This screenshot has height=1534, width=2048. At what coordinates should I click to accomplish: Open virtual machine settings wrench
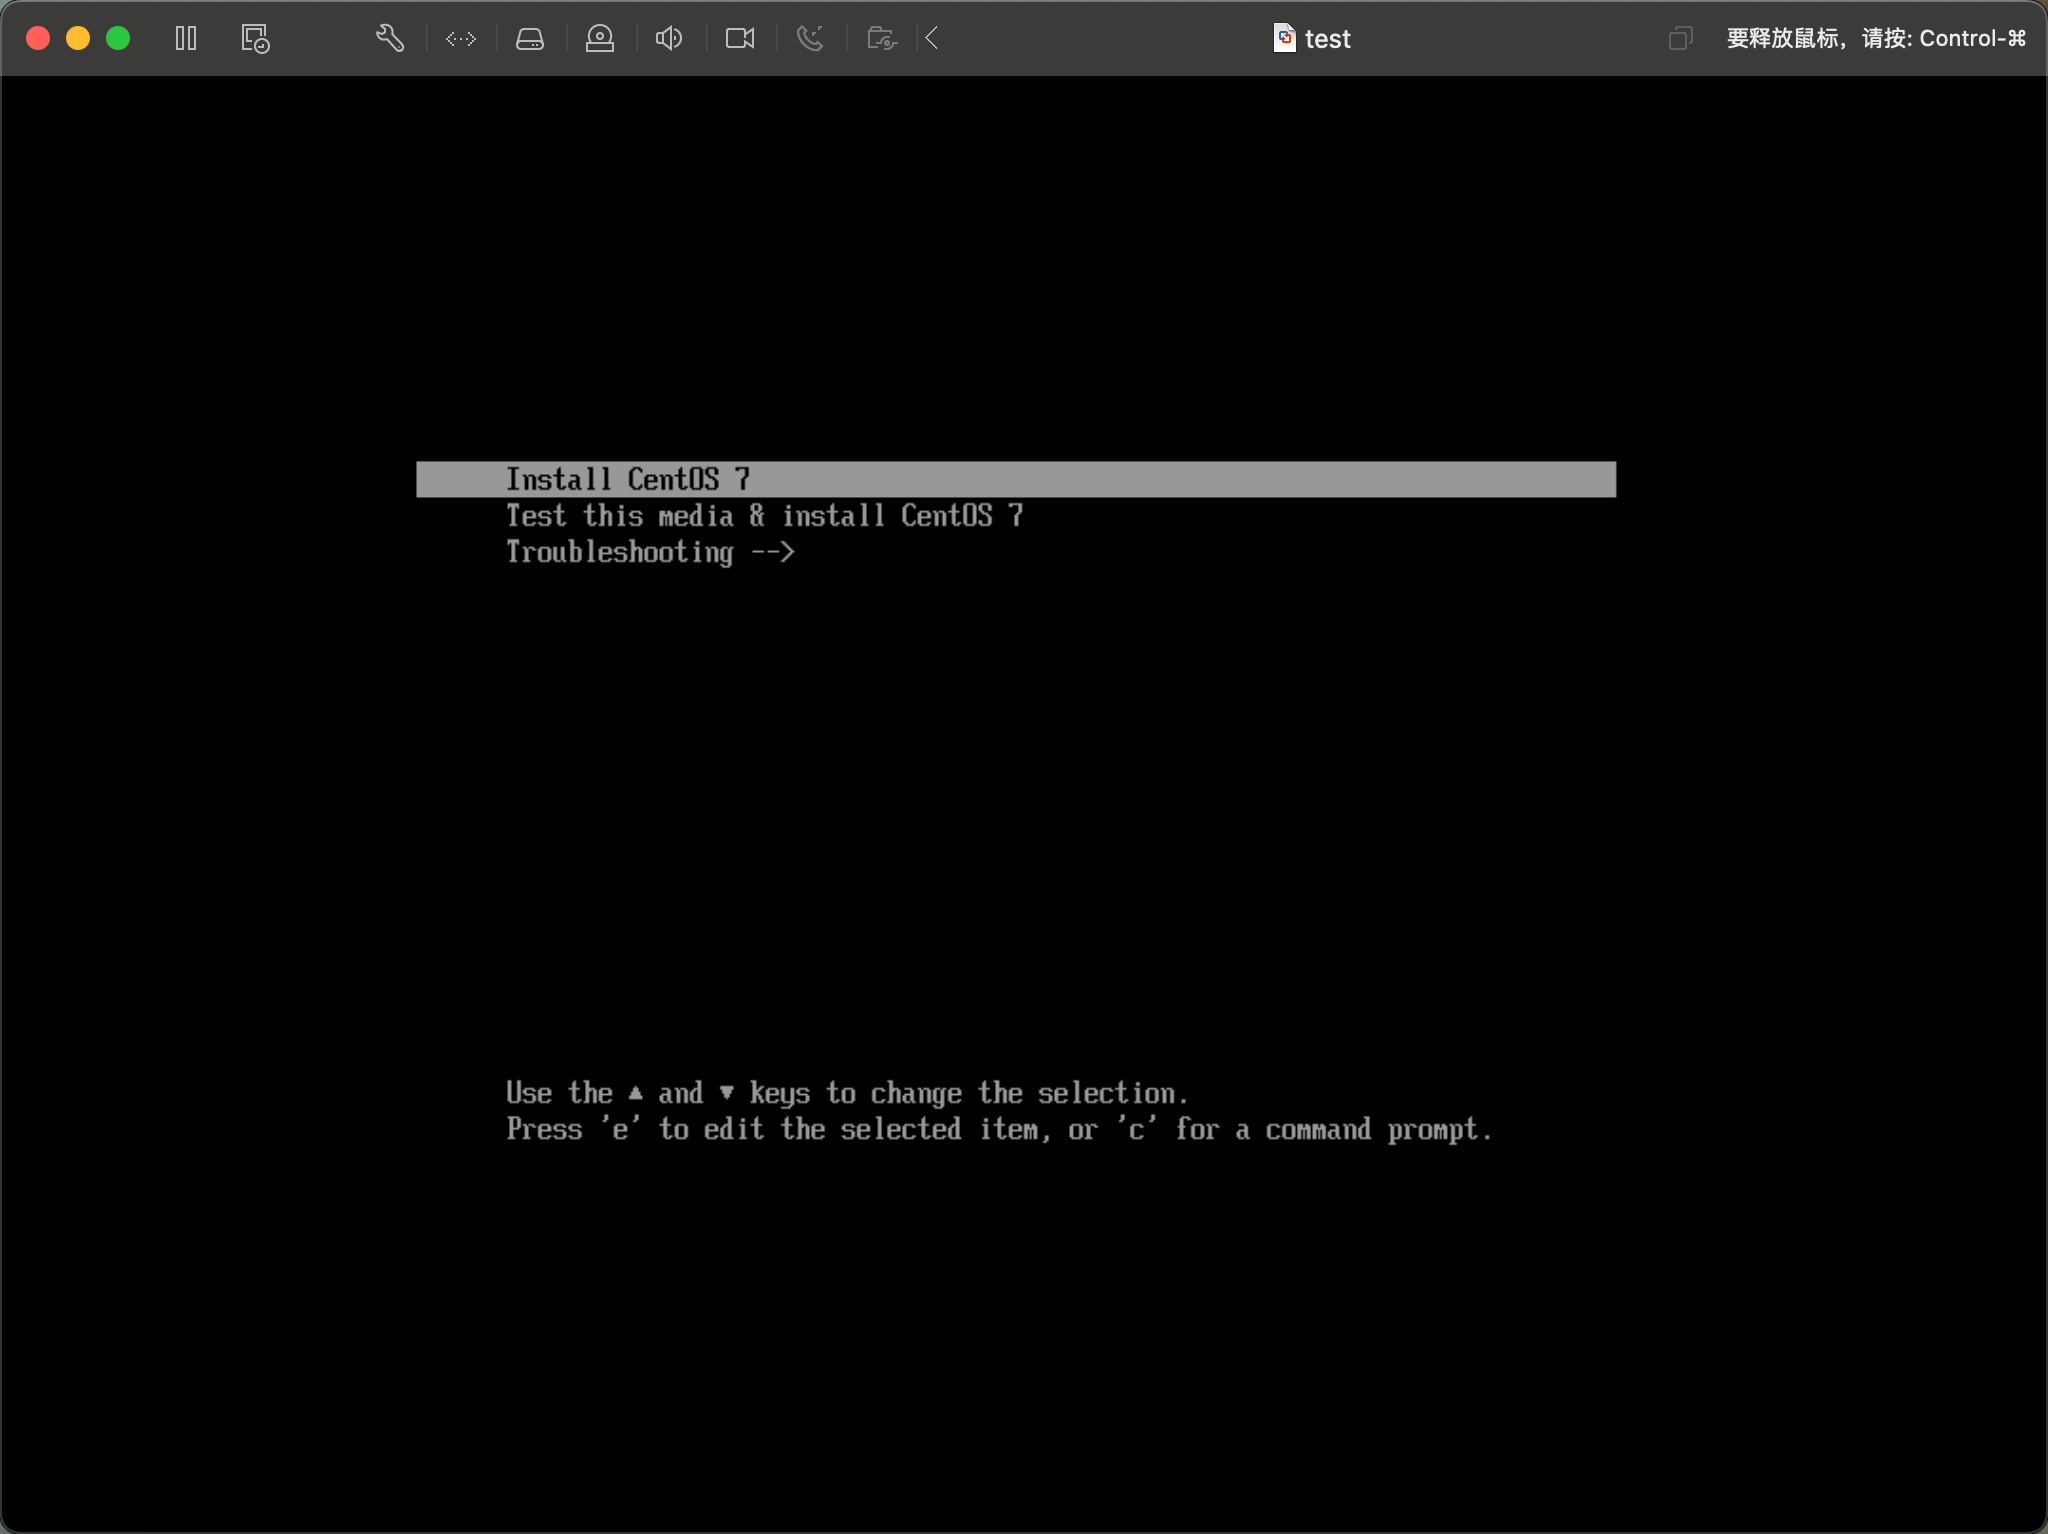pyautogui.click(x=390, y=39)
